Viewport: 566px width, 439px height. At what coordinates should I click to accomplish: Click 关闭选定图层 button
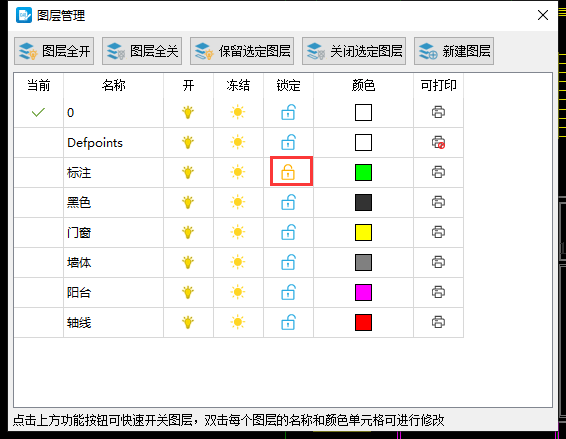[354, 51]
